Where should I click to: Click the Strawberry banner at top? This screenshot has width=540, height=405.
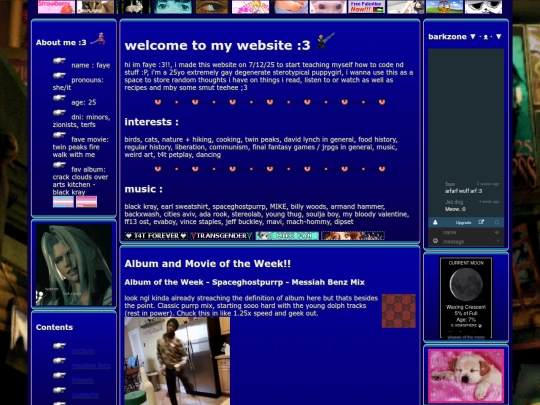(56, 7)
